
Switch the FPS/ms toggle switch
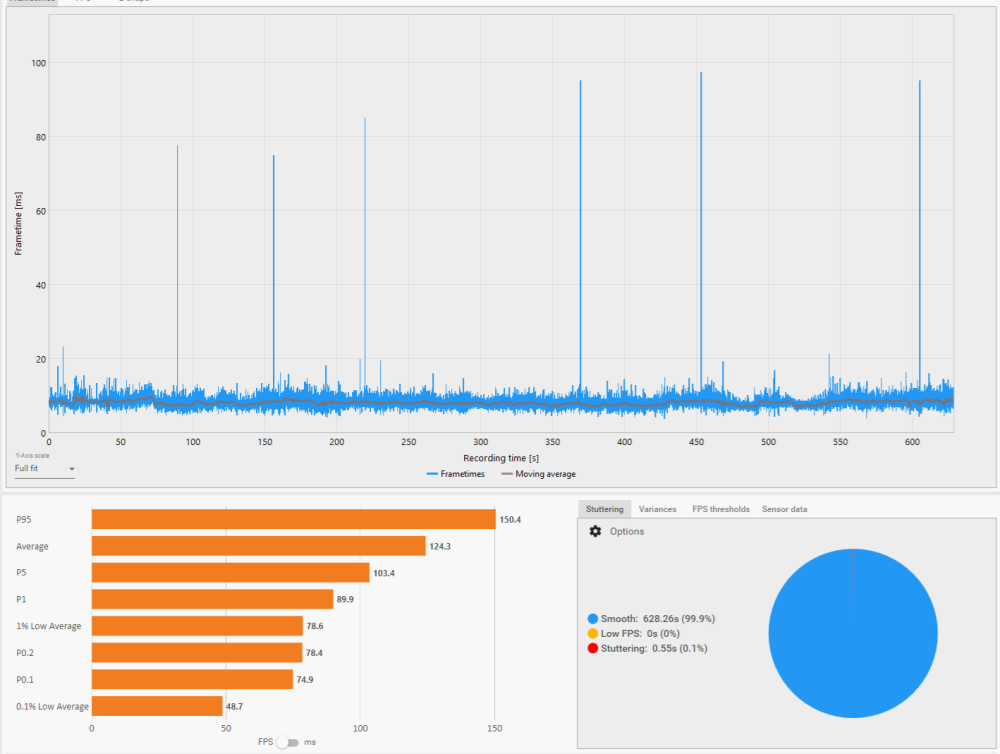click(287, 742)
